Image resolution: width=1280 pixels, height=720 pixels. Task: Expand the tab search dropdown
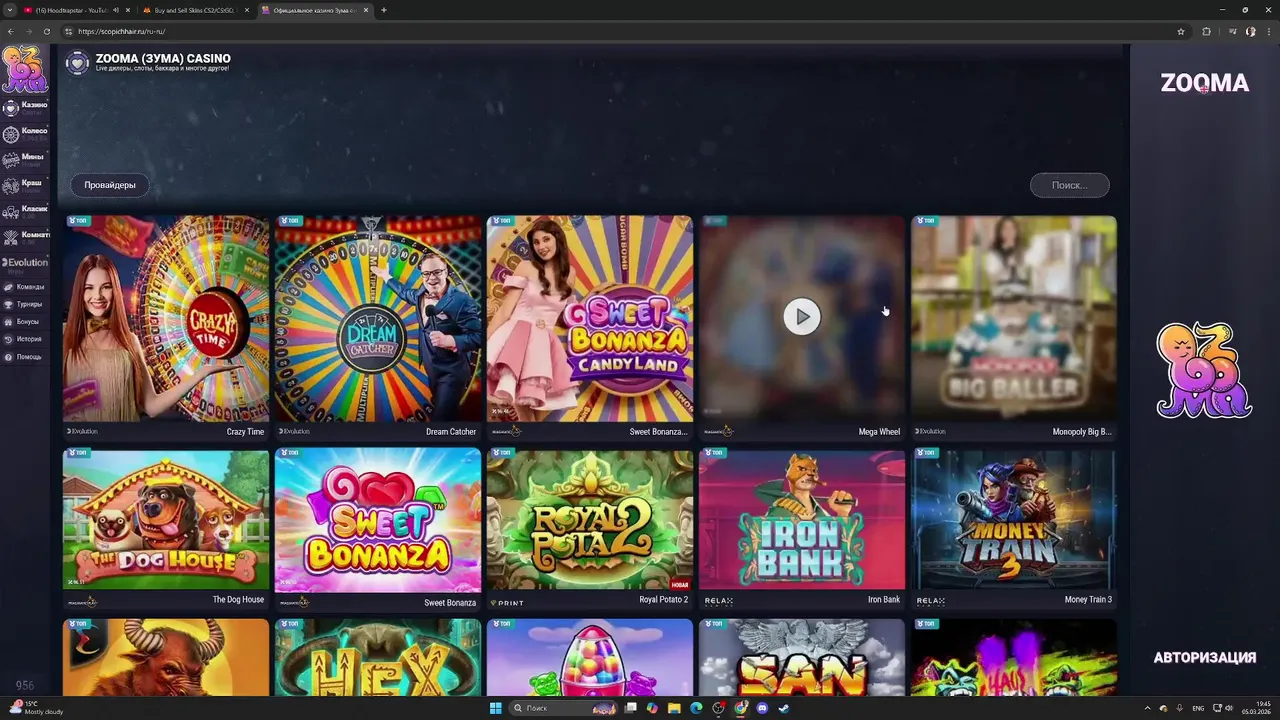coord(9,10)
